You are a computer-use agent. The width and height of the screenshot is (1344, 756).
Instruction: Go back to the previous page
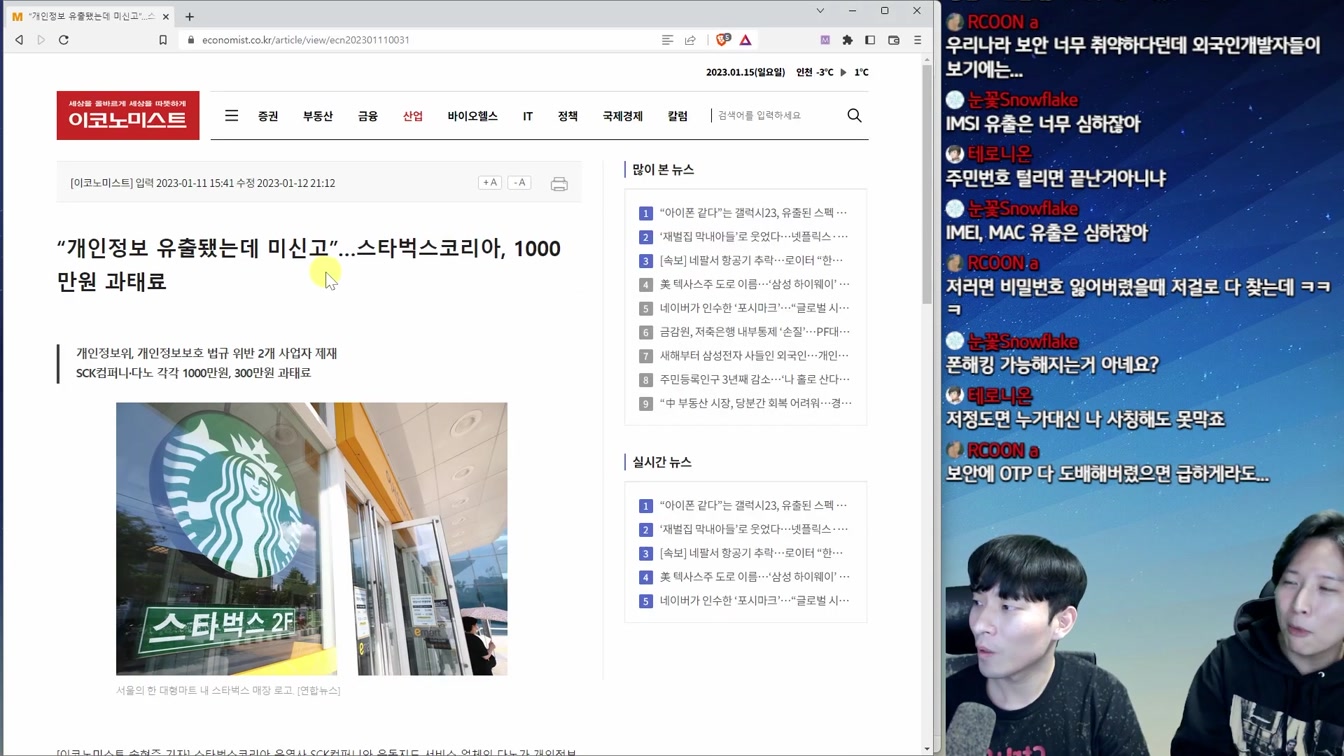pyautogui.click(x=19, y=40)
